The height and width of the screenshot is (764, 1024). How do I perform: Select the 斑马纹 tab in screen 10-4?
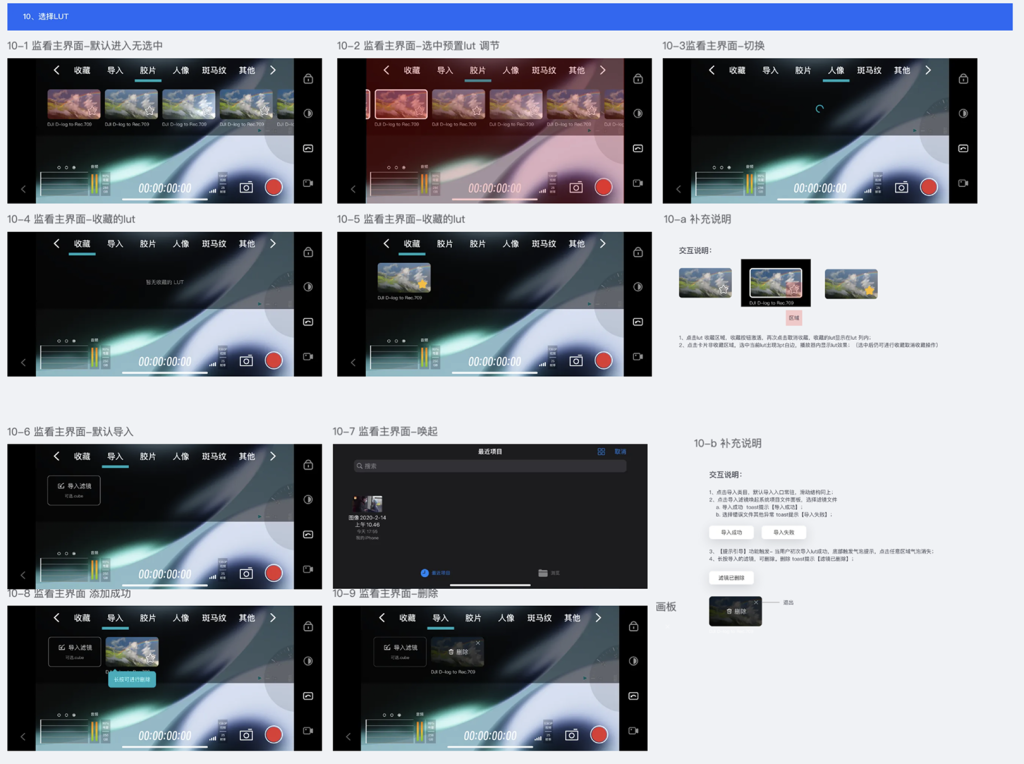click(x=214, y=244)
